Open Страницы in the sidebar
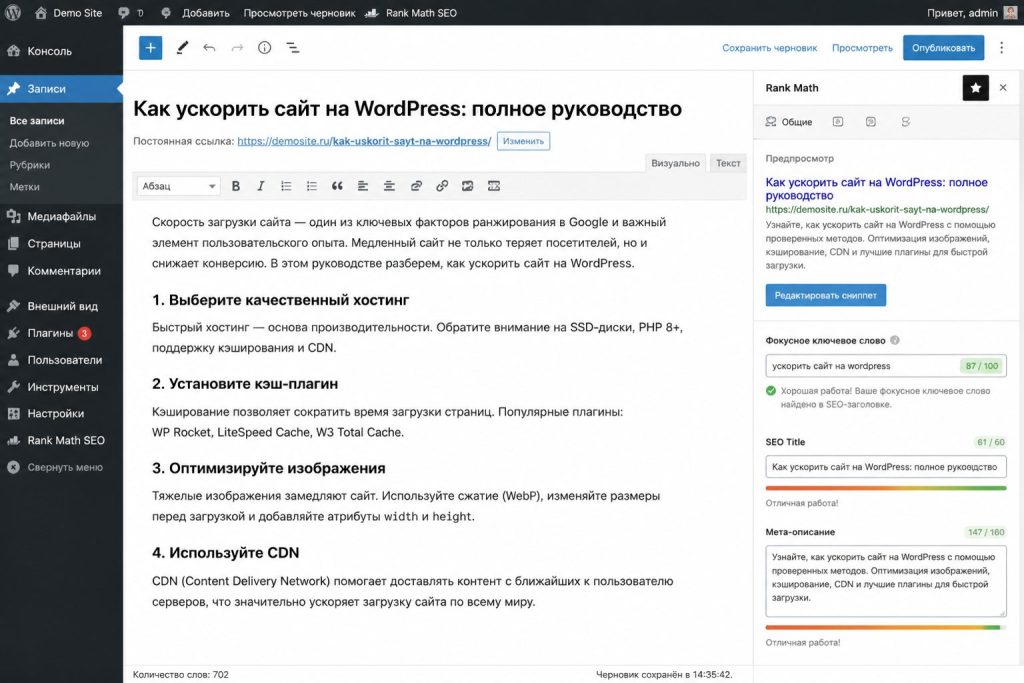This screenshot has height=683, width=1024. pyautogui.click(x=61, y=244)
